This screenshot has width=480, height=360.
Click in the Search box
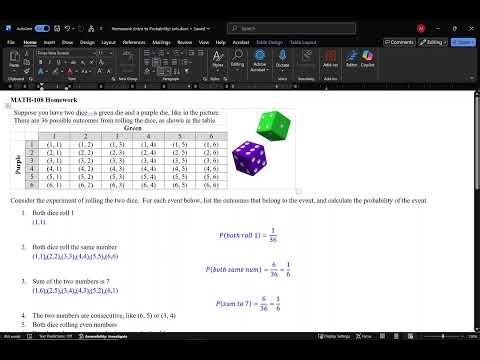pyautogui.click(x=292, y=29)
